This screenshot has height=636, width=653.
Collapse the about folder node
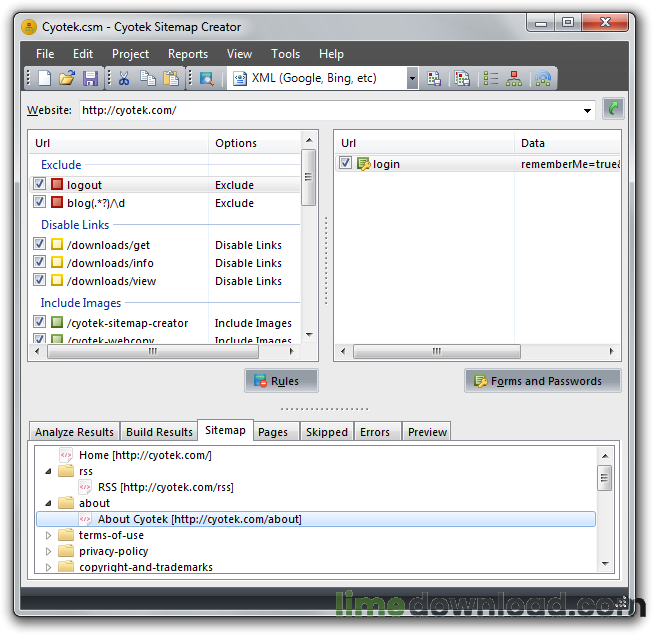click(48, 503)
